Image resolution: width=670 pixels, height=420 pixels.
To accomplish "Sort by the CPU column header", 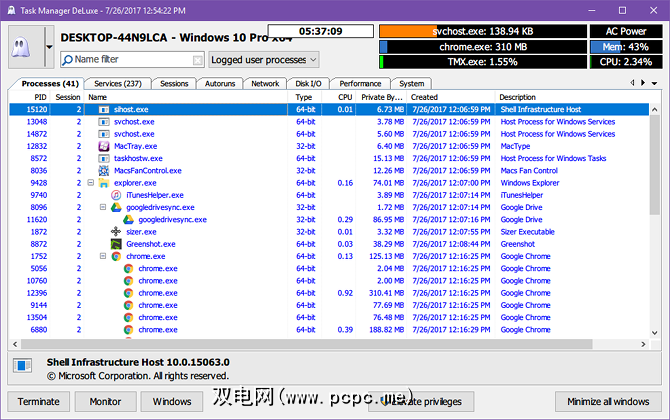I will click(x=339, y=97).
